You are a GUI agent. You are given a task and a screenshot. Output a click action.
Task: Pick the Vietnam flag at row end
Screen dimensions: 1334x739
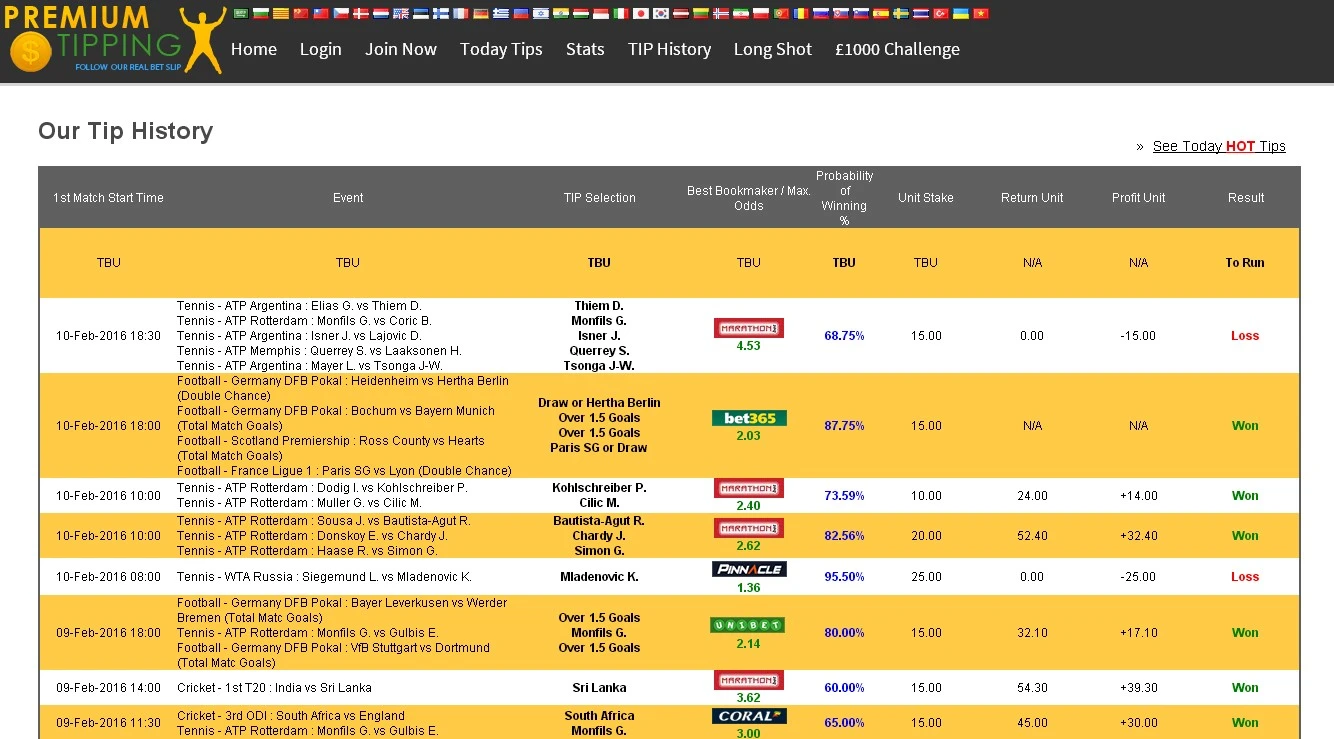click(x=980, y=14)
